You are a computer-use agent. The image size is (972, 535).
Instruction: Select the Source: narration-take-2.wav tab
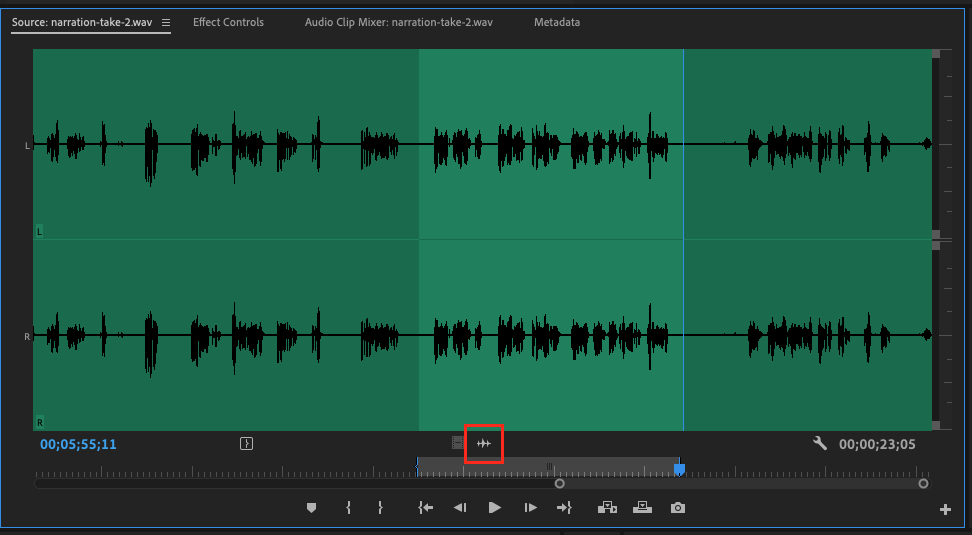82,22
